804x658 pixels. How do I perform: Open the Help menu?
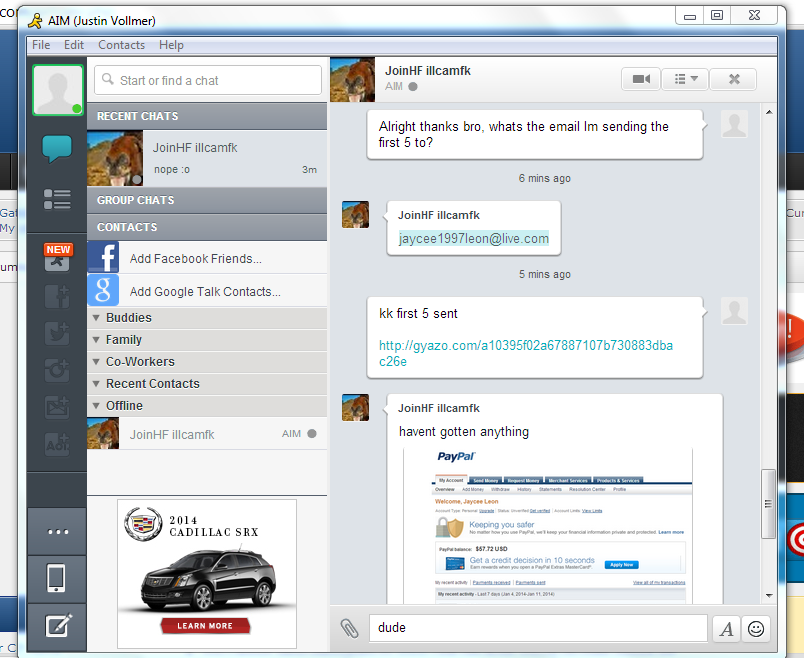click(x=171, y=45)
